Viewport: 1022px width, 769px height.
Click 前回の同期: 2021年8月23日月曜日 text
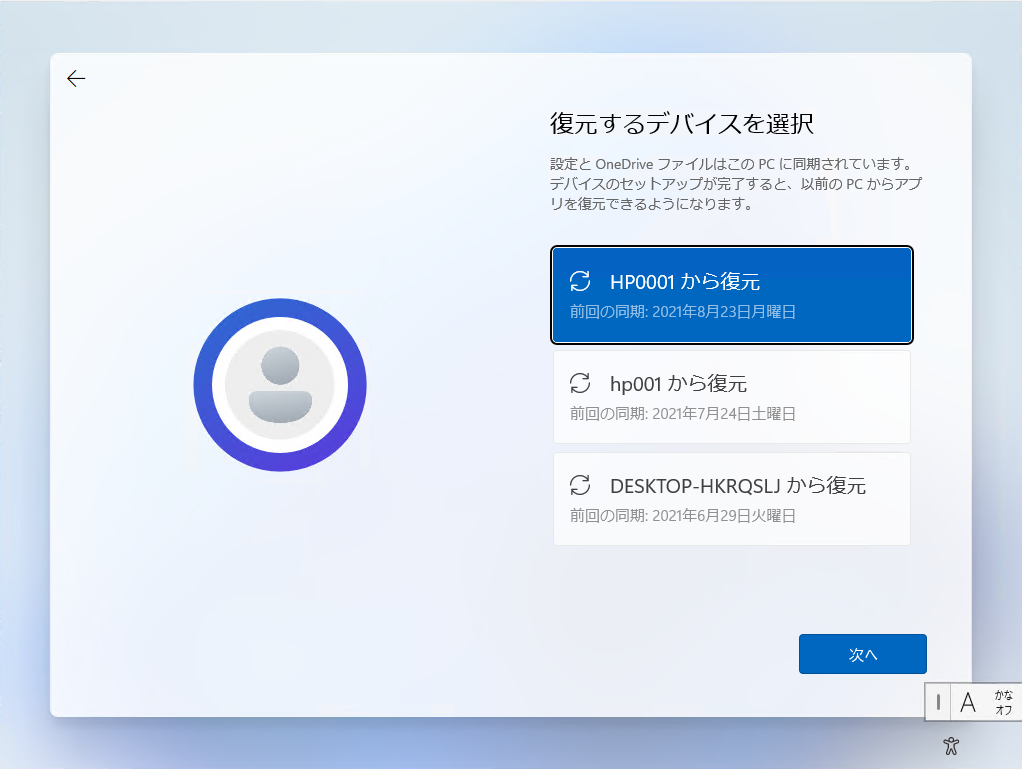(x=682, y=312)
